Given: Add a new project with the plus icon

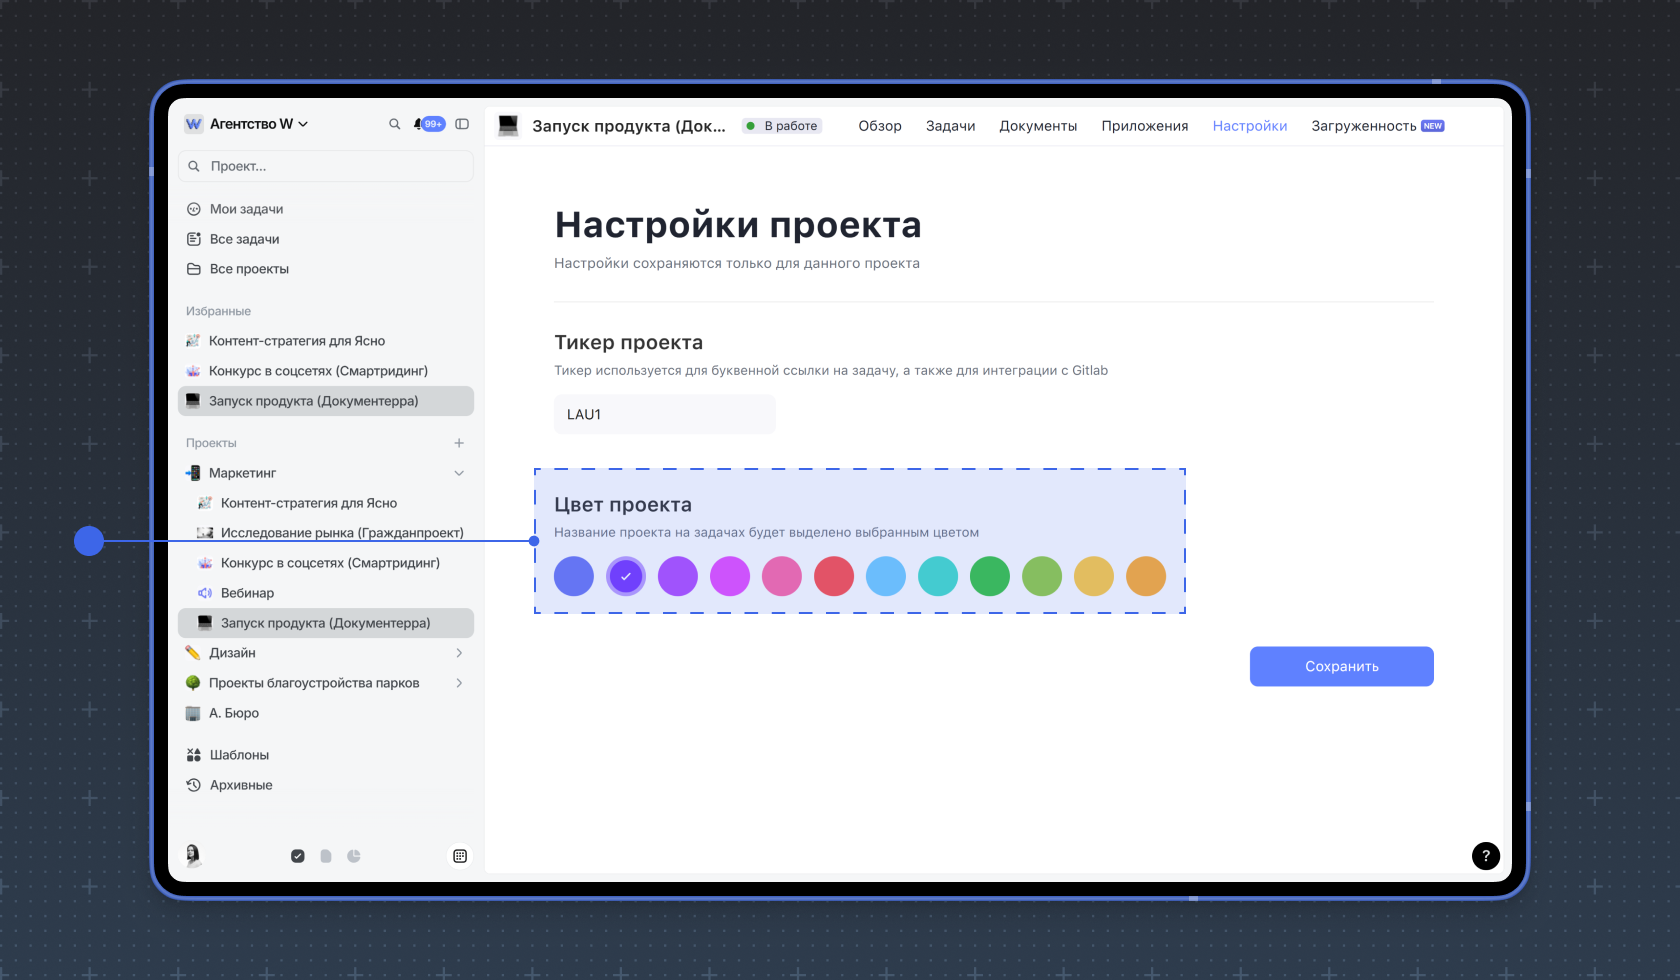Looking at the screenshot, I should (459, 443).
